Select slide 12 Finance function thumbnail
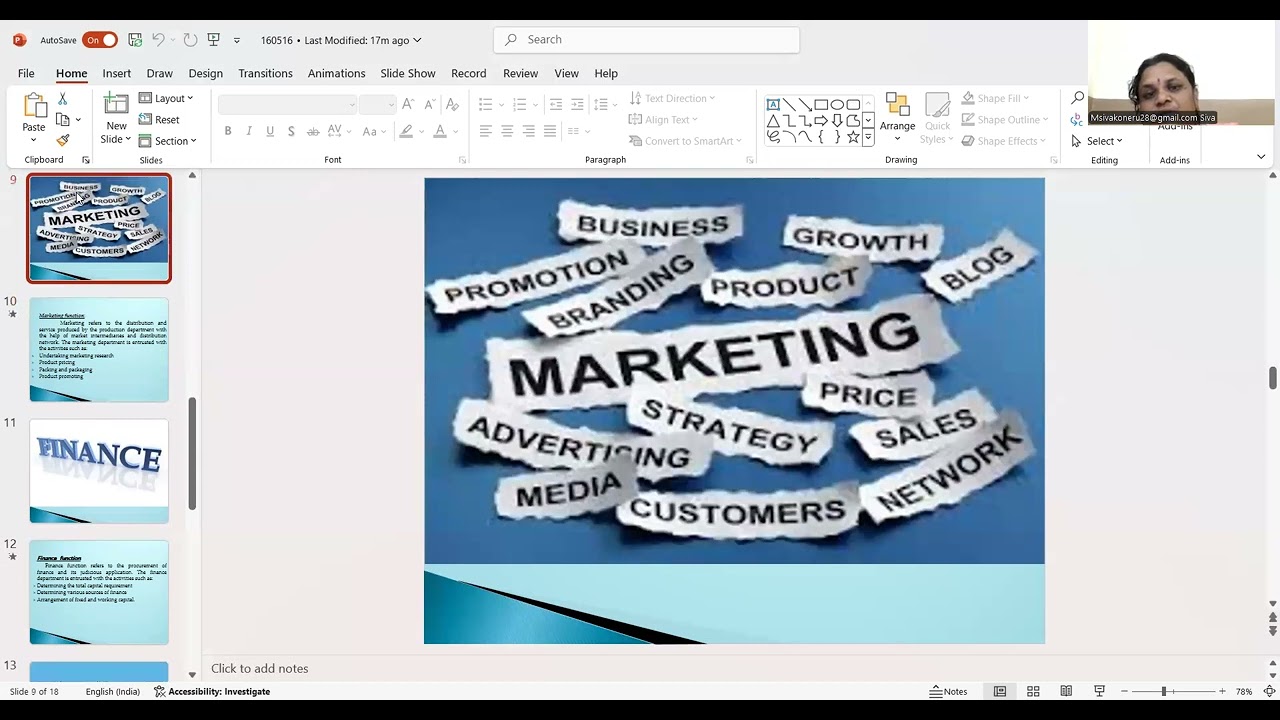Image resolution: width=1280 pixels, height=720 pixels. point(99,593)
